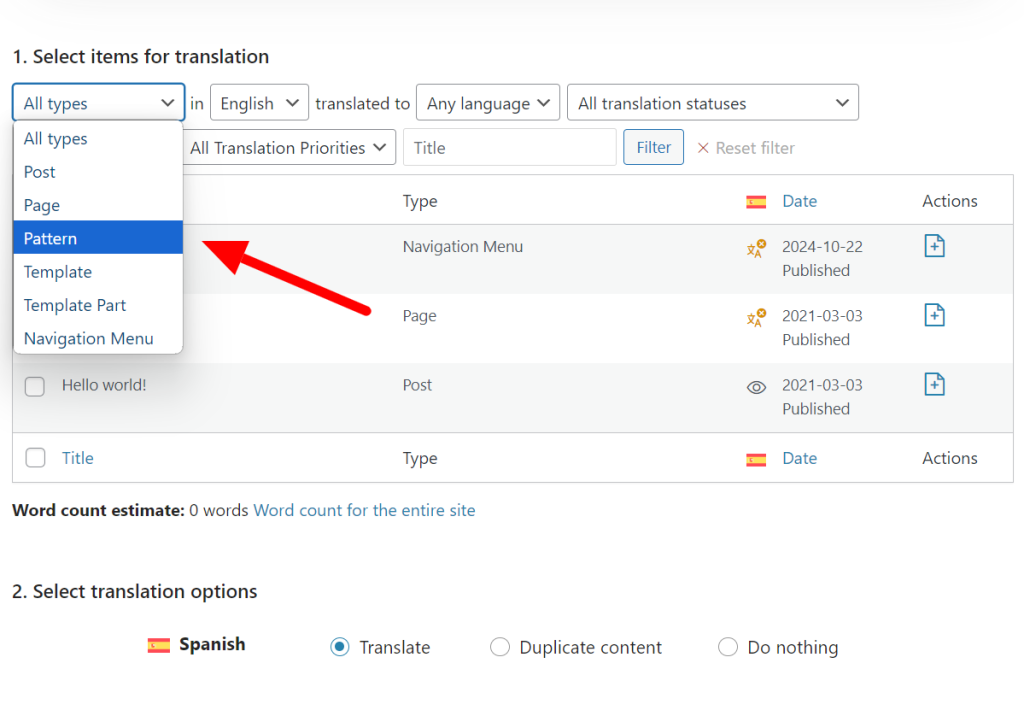Click the Filter button

coord(653,148)
